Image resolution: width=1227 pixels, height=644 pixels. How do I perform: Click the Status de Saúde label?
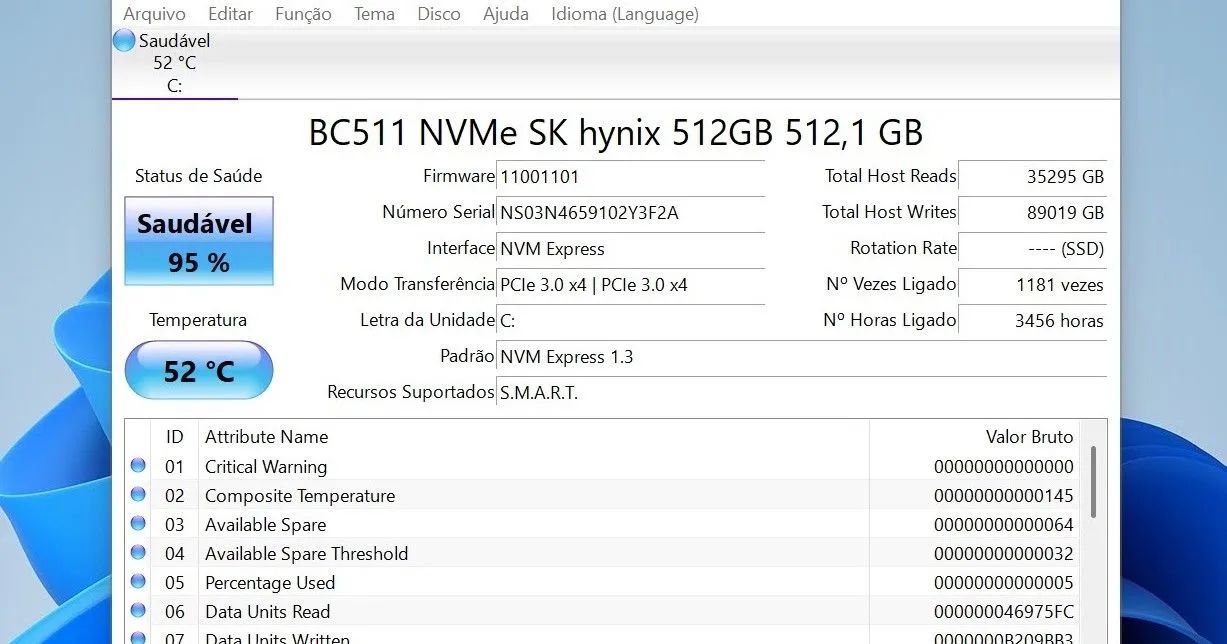coord(198,176)
